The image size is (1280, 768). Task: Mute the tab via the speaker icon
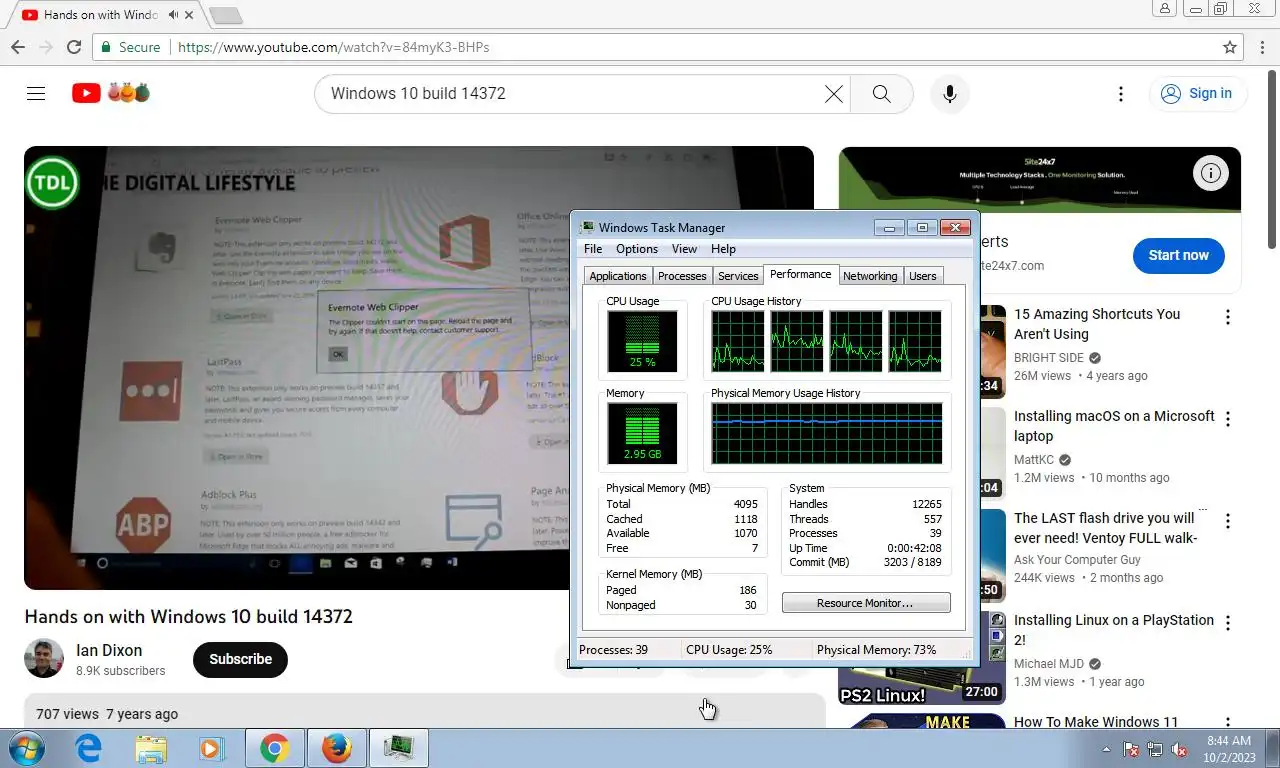pyautogui.click(x=174, y=15)
